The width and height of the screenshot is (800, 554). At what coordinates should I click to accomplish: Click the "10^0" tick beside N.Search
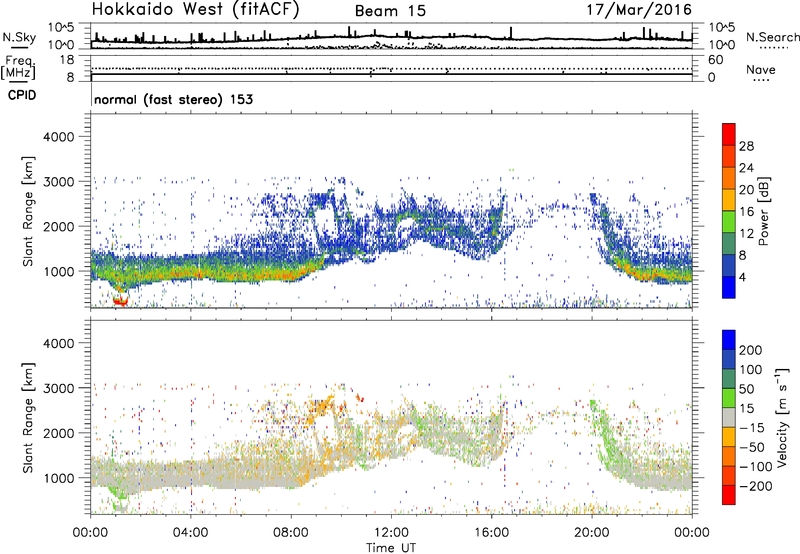[x=721, y=45]
